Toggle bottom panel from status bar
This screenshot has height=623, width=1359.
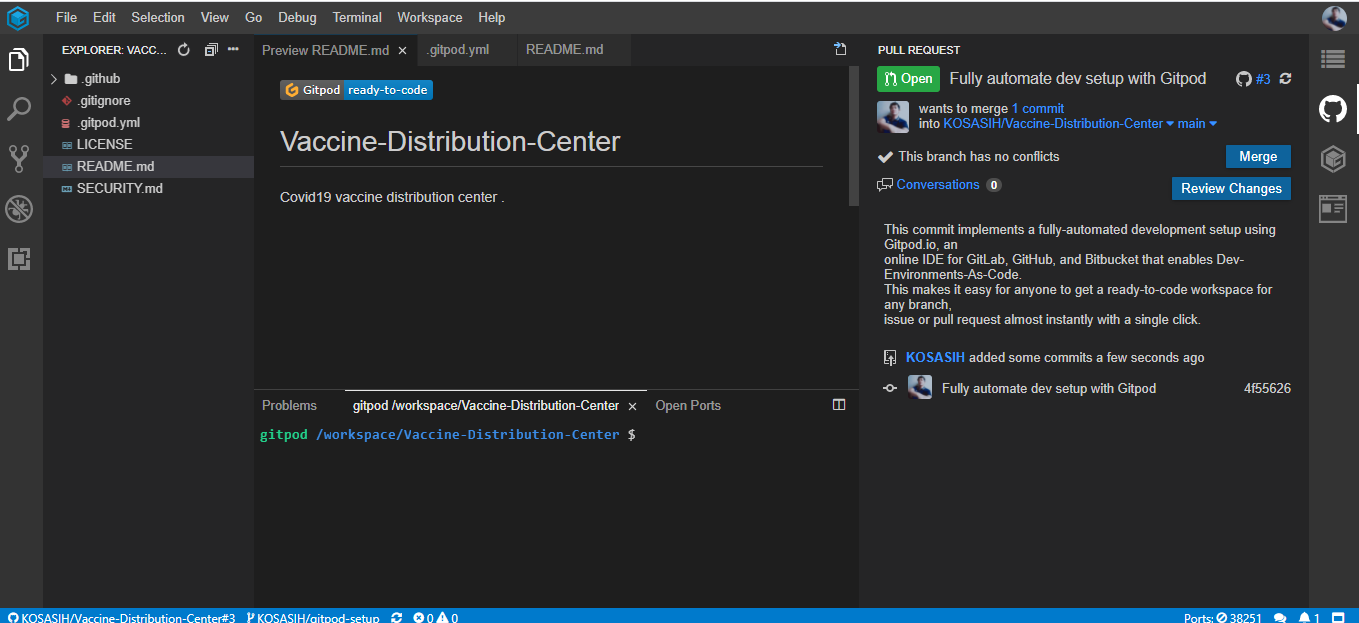tap(1338, 618)
